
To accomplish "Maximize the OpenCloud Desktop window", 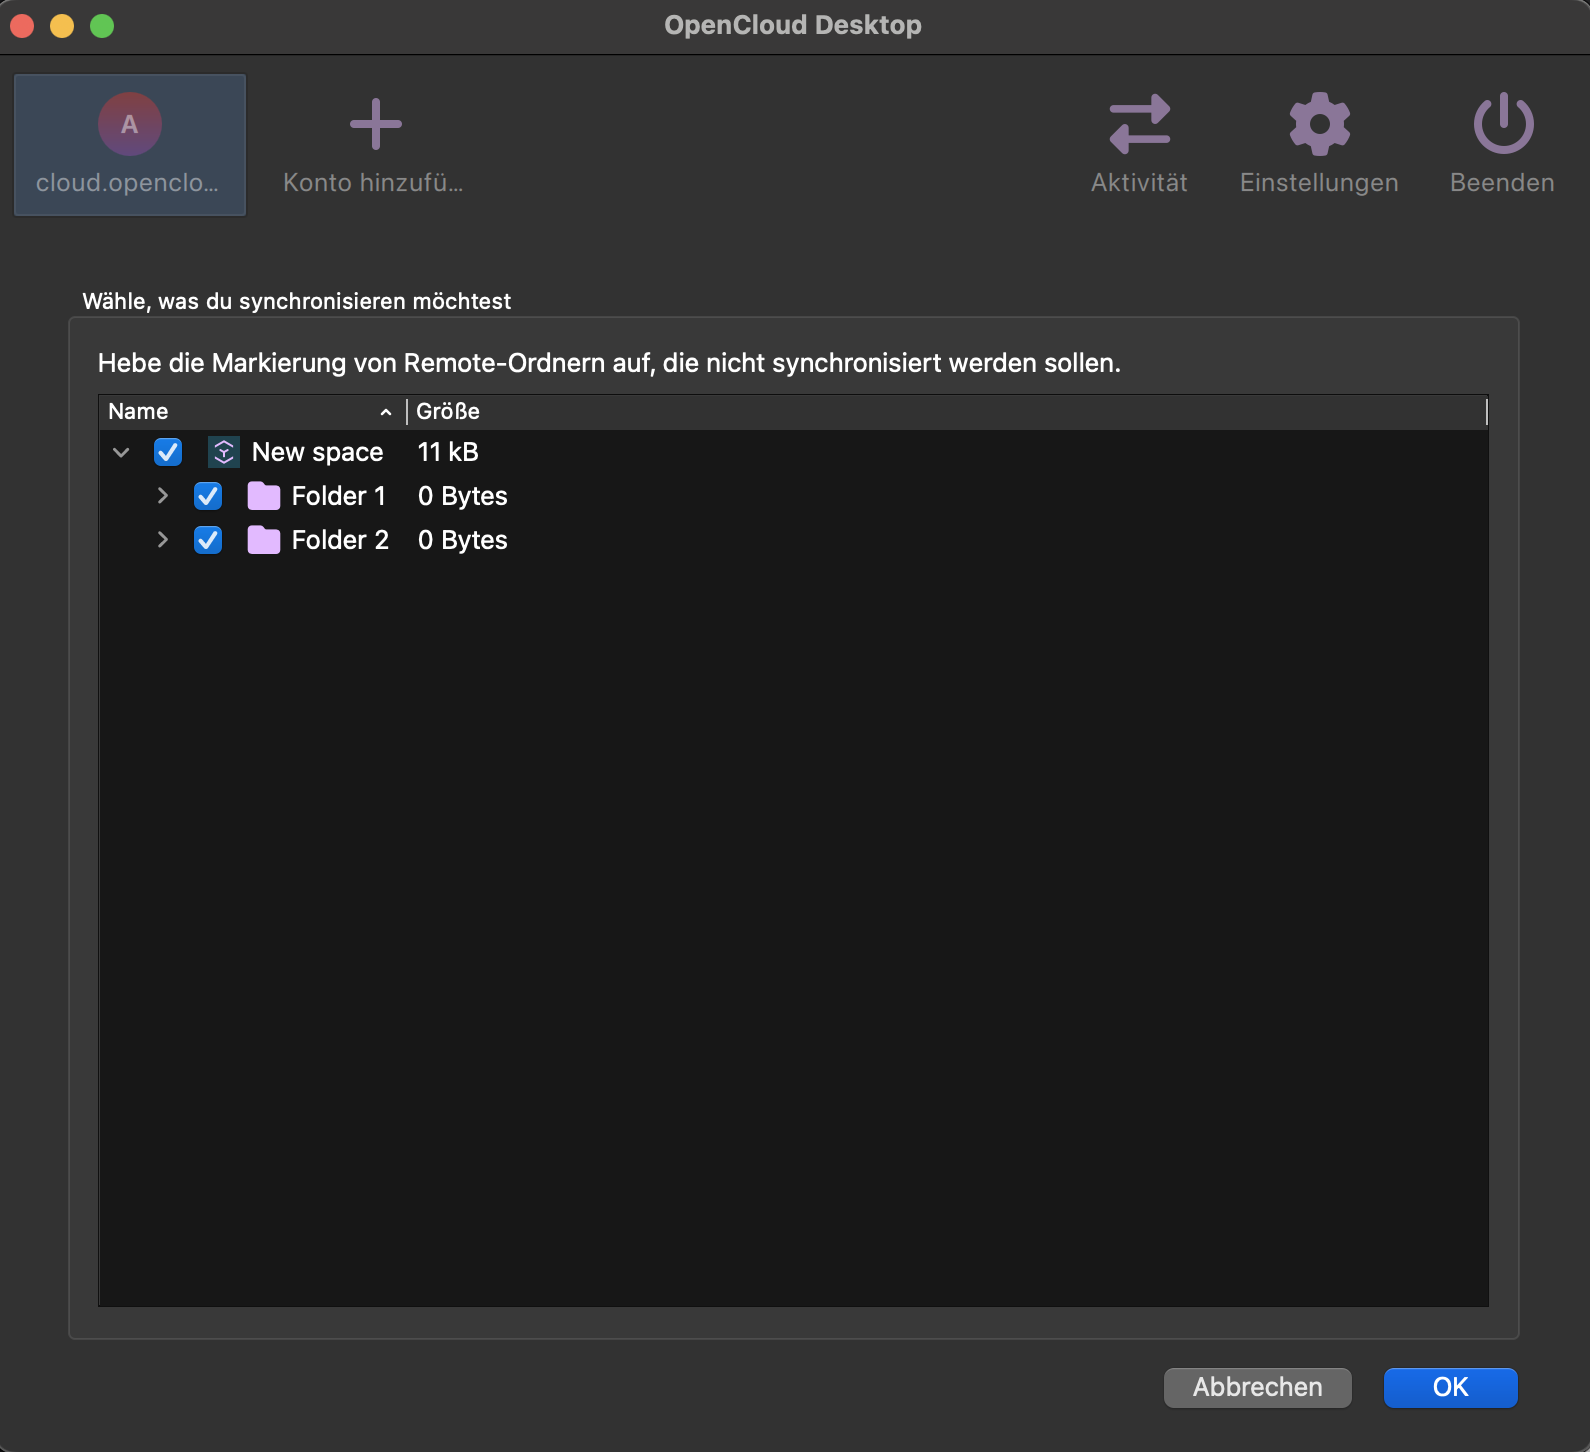I will [102, 26].
